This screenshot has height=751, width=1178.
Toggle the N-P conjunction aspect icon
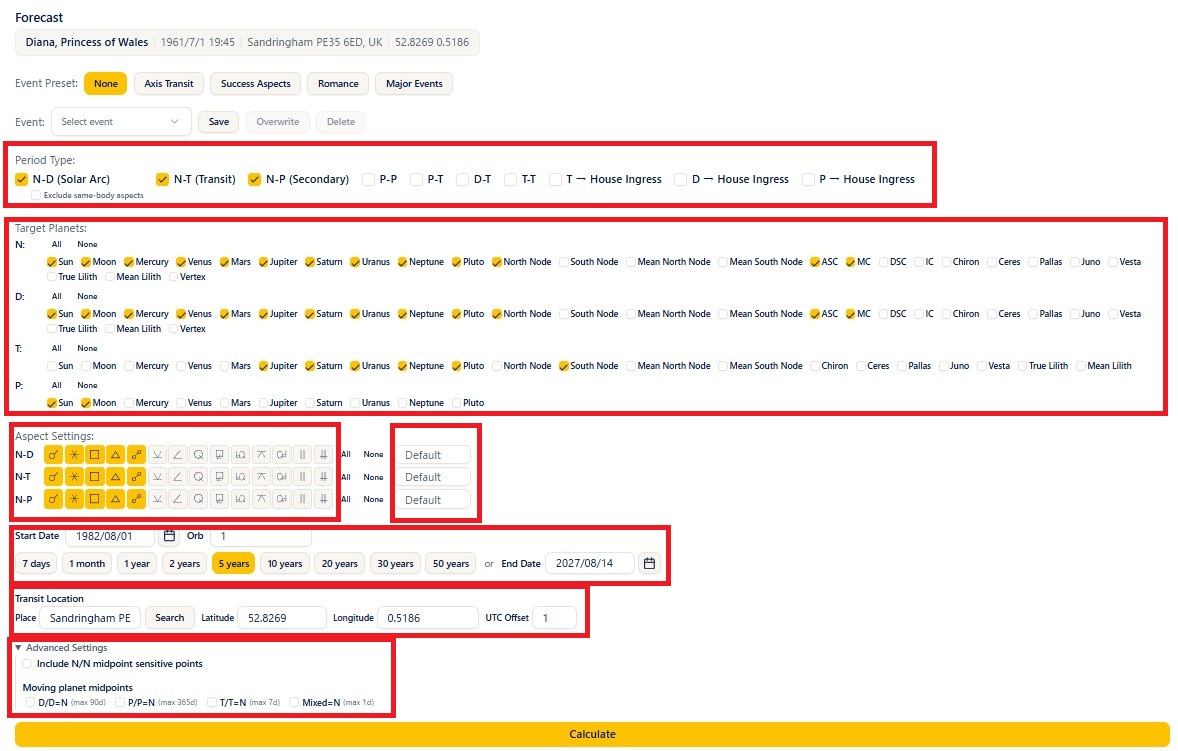(x=53, y=499)
